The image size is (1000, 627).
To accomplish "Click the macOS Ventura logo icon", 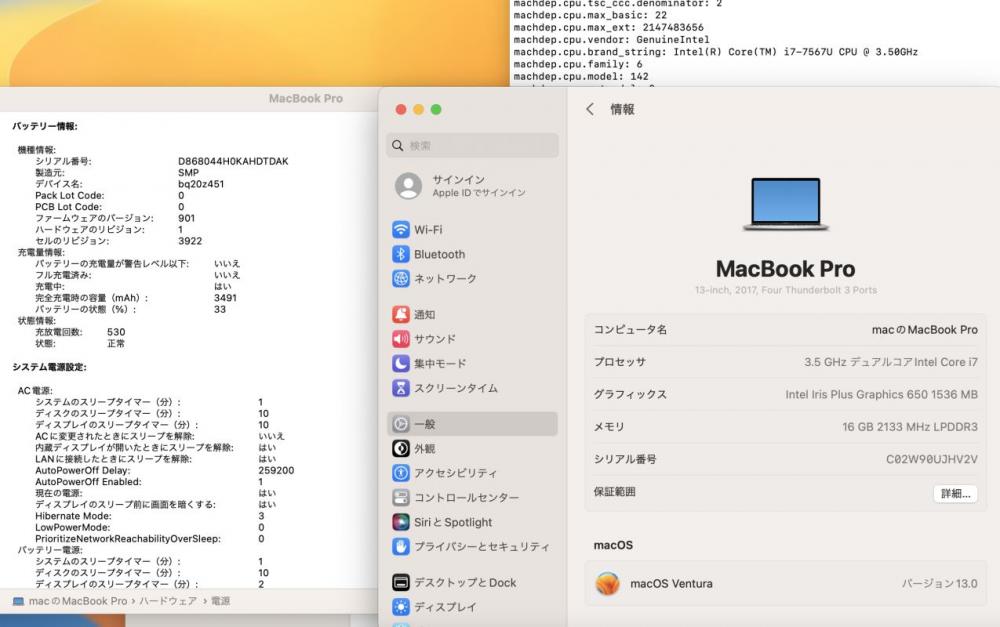I will [x=607, y=584].
